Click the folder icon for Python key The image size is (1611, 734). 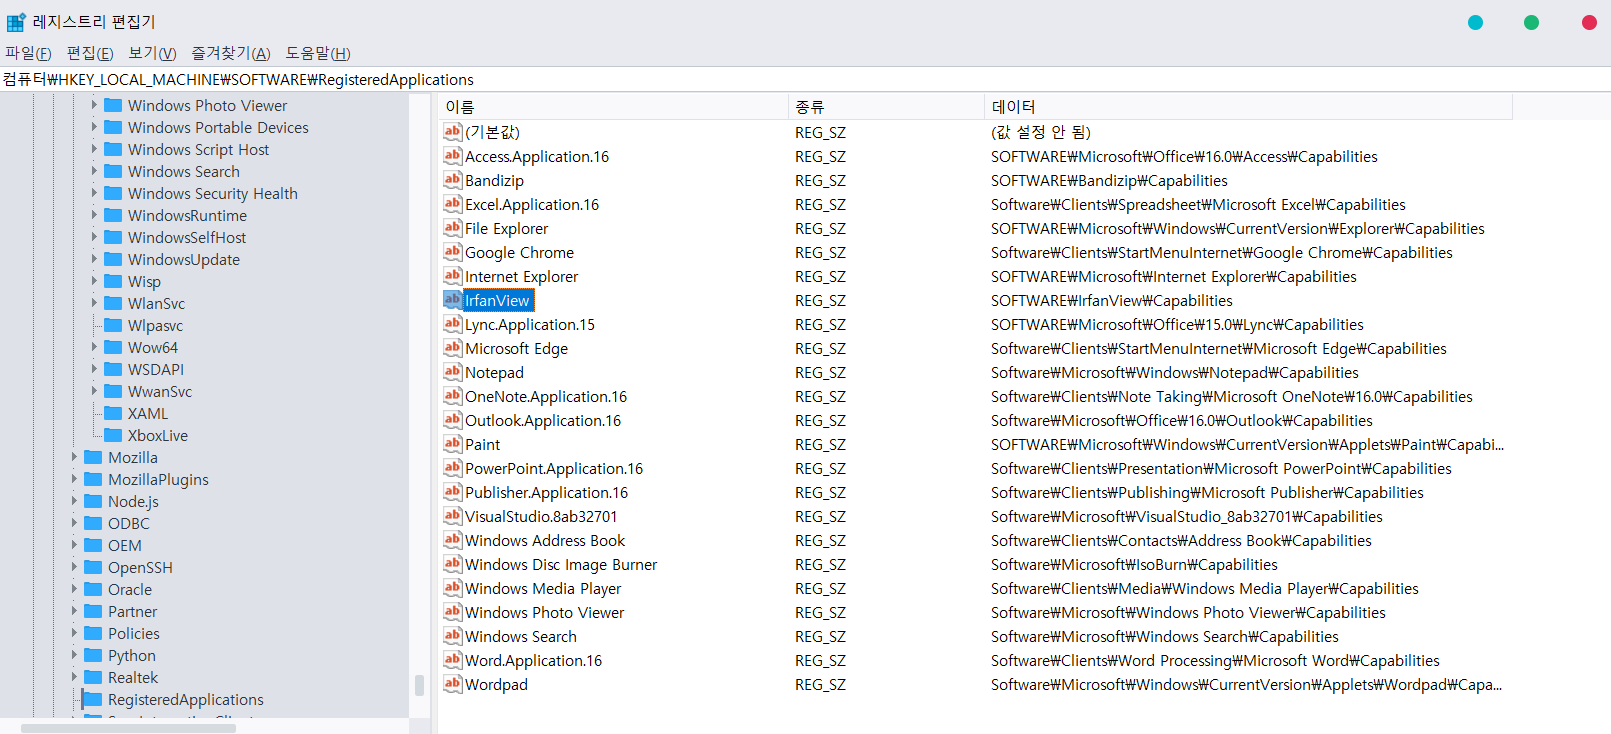tap(93, 655)
